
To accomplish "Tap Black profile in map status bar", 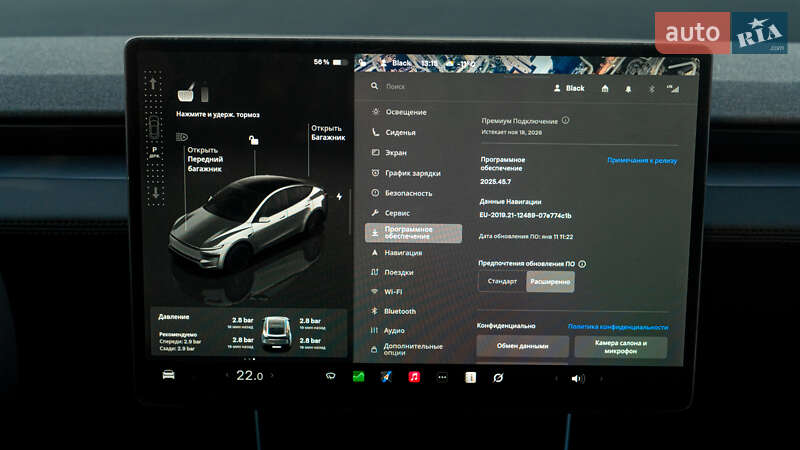I will 396,63.
